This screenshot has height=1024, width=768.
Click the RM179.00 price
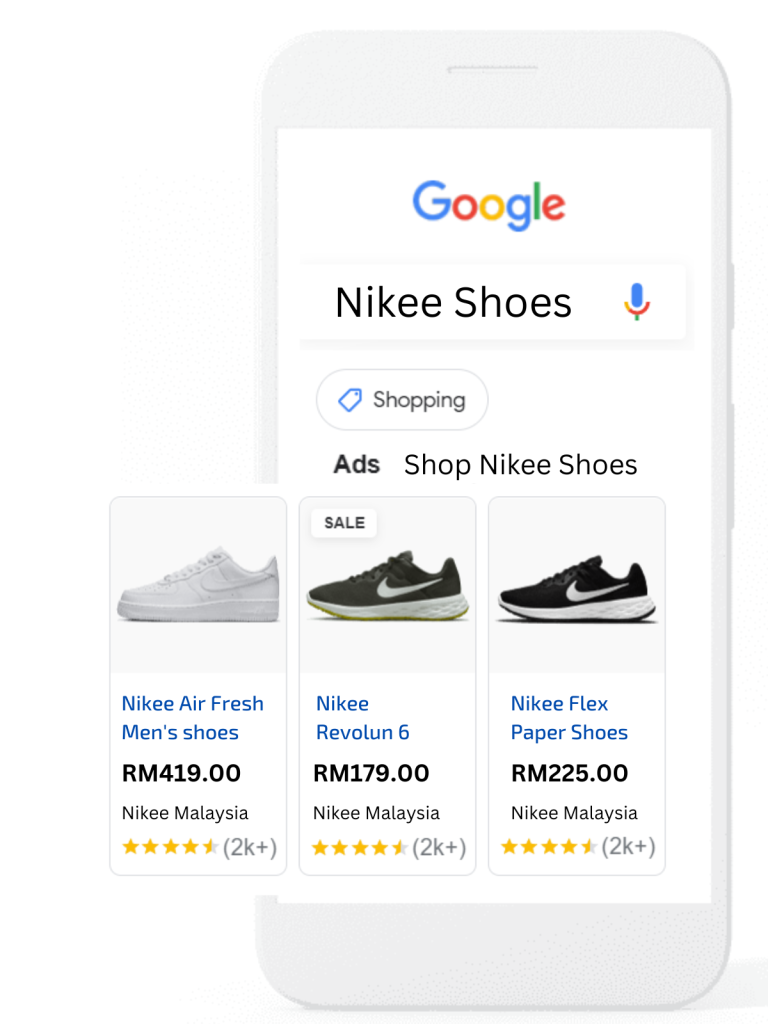371,773
